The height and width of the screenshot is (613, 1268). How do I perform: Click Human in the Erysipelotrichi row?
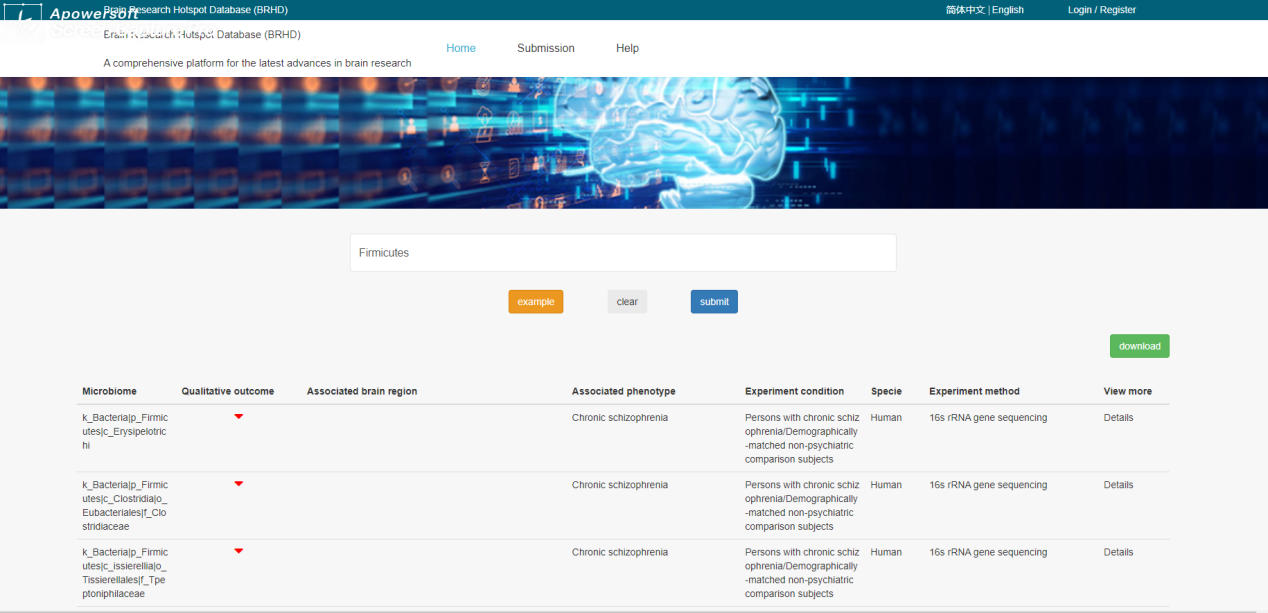coord(886,418)
